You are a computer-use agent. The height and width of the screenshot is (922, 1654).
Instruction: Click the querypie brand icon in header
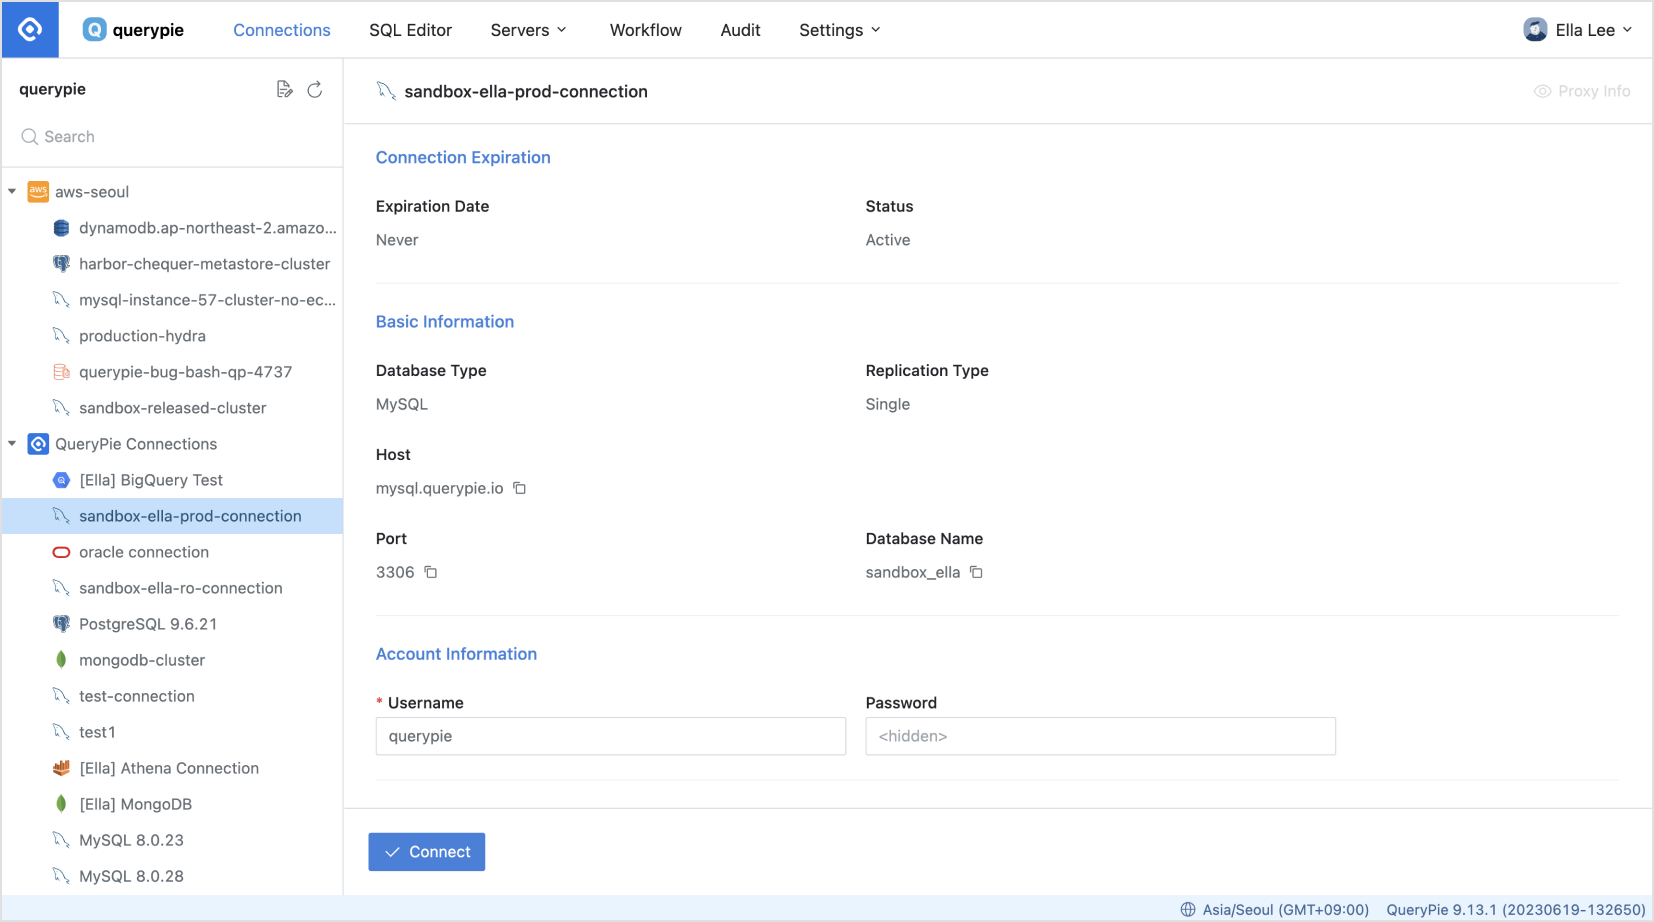[x=94, y=30]
